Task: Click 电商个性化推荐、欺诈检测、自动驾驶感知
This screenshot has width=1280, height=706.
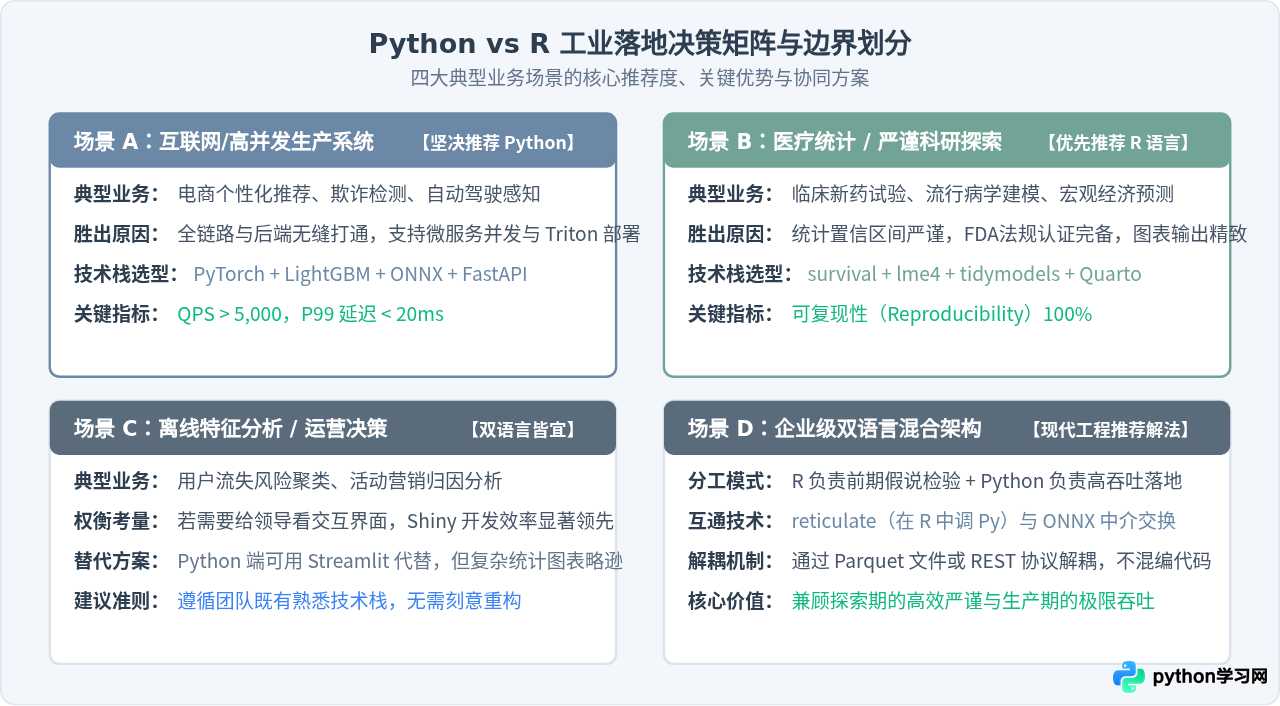Action: pos(359,194)
